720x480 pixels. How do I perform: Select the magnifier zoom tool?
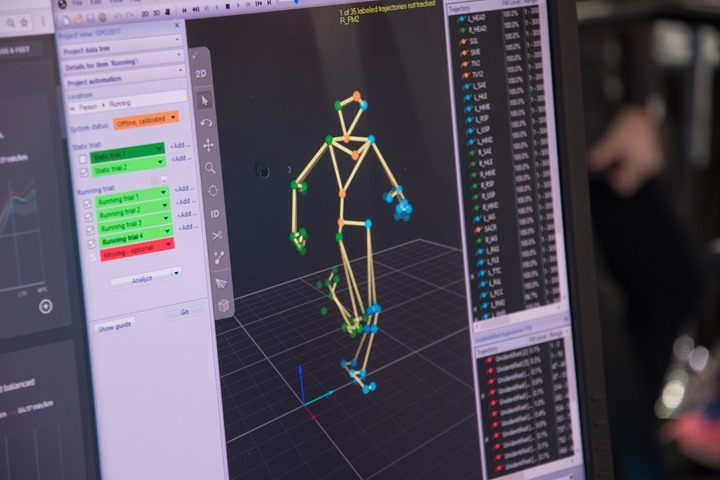(210, 168)
